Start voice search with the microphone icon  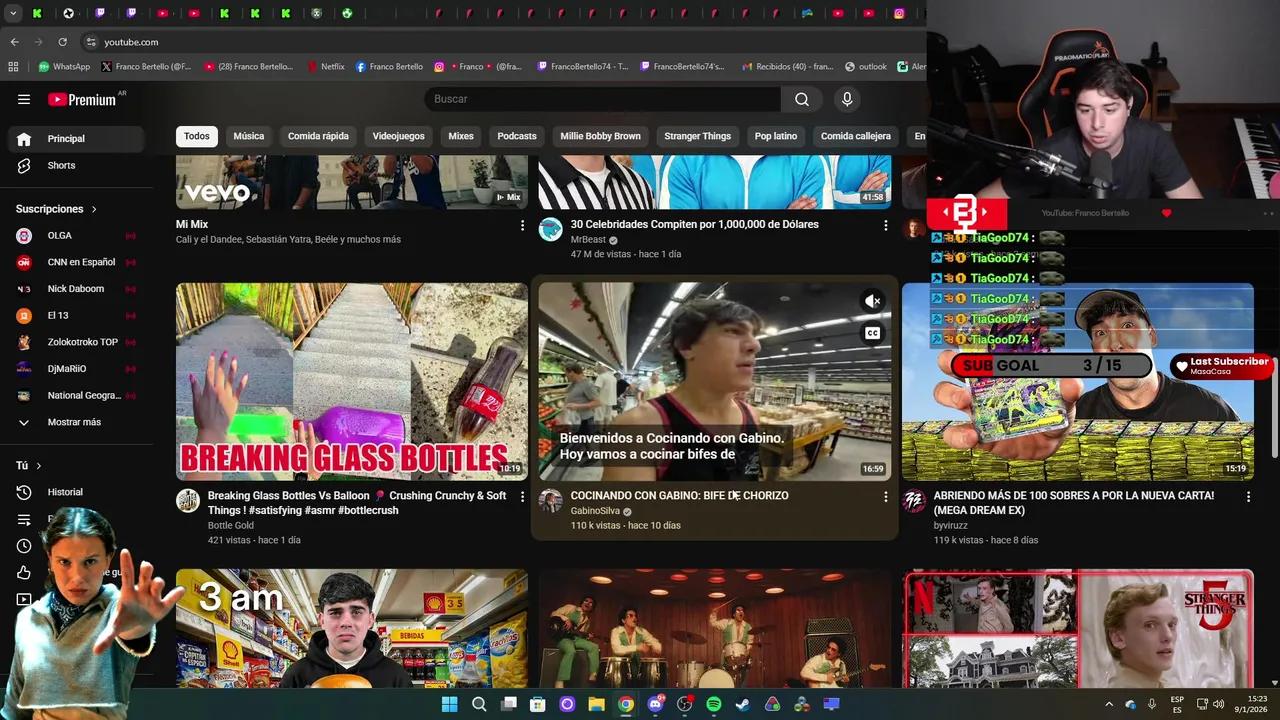point(846,98)
